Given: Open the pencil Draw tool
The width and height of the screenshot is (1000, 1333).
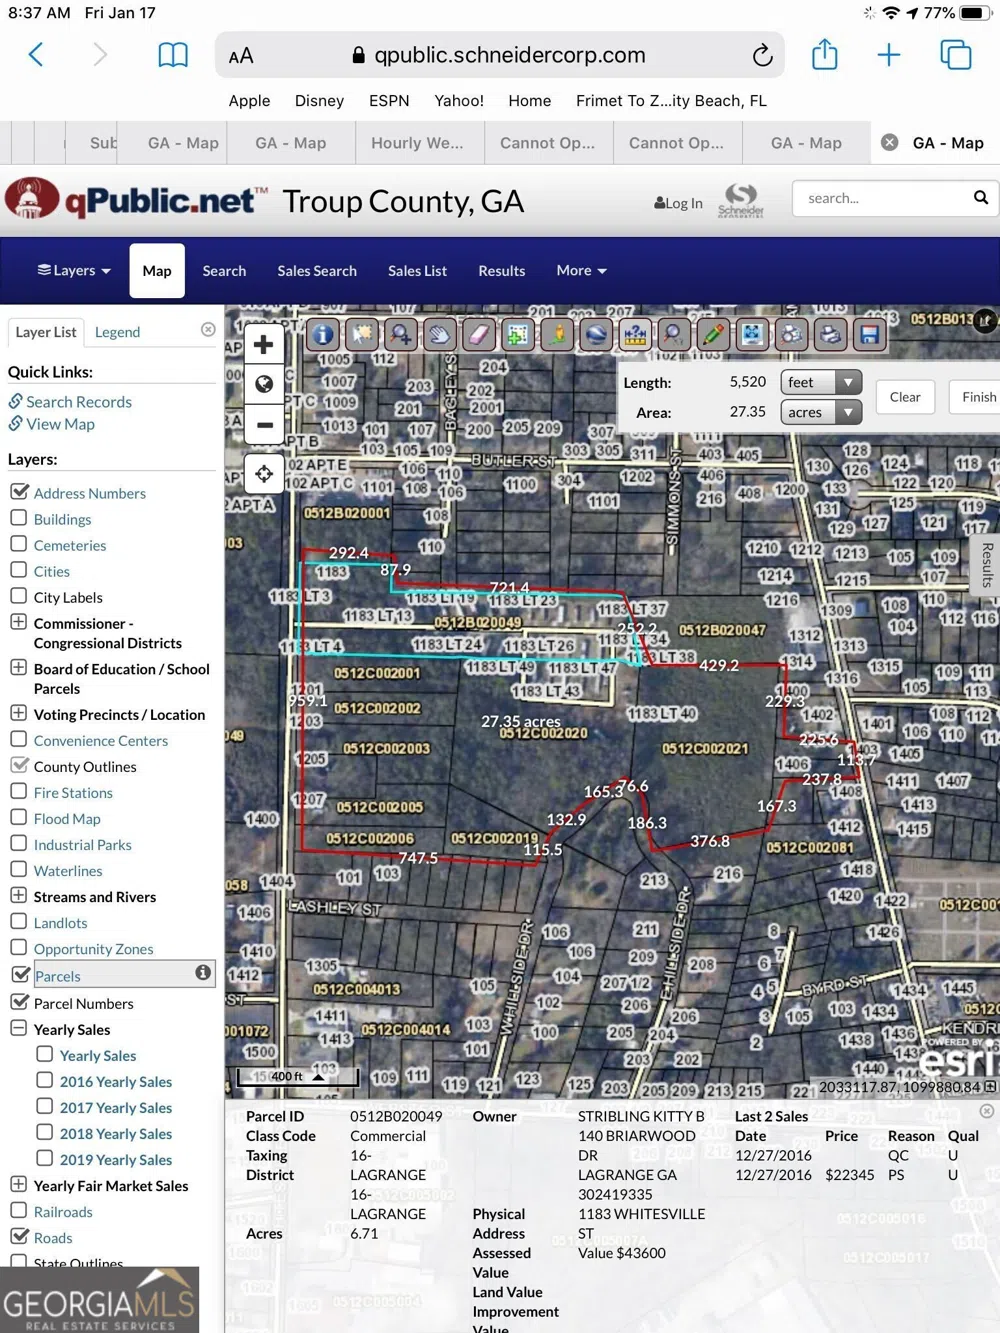Looking at the screenshot, I should point(713,335).
